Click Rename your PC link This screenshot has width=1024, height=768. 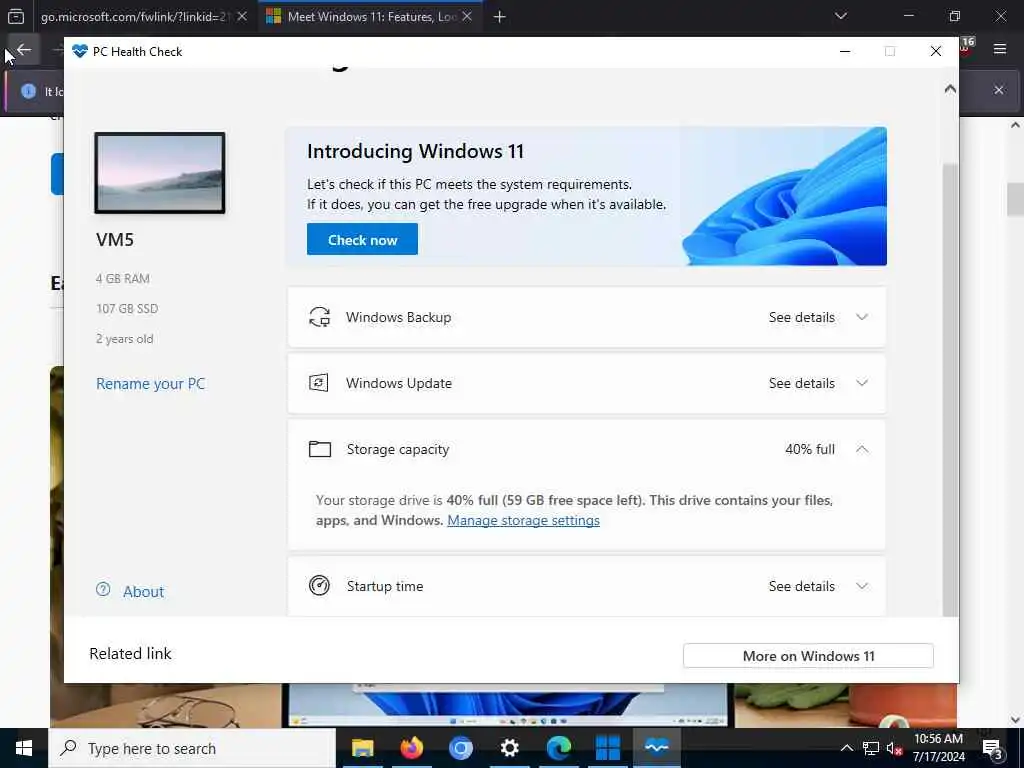pyautogui.click(x=150, y=383)
